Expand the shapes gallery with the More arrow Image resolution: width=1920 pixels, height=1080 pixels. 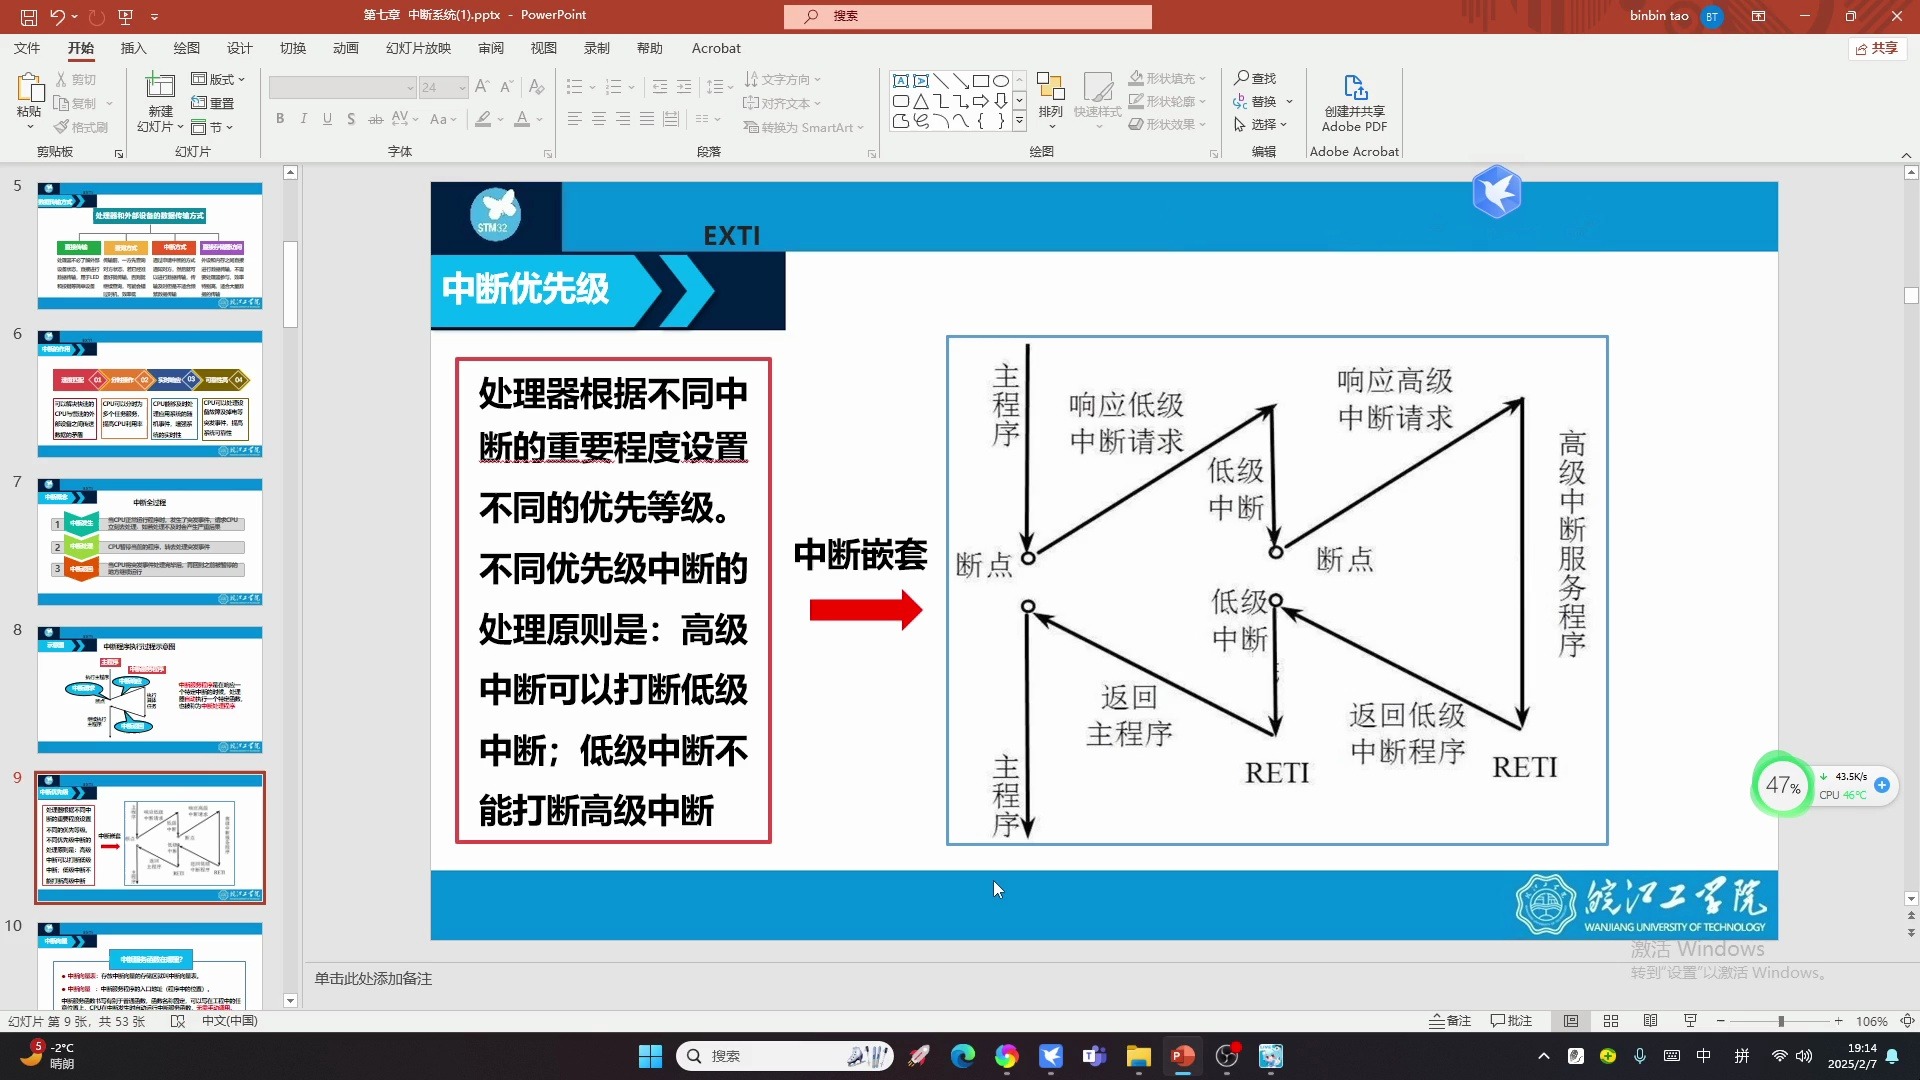1019,120
